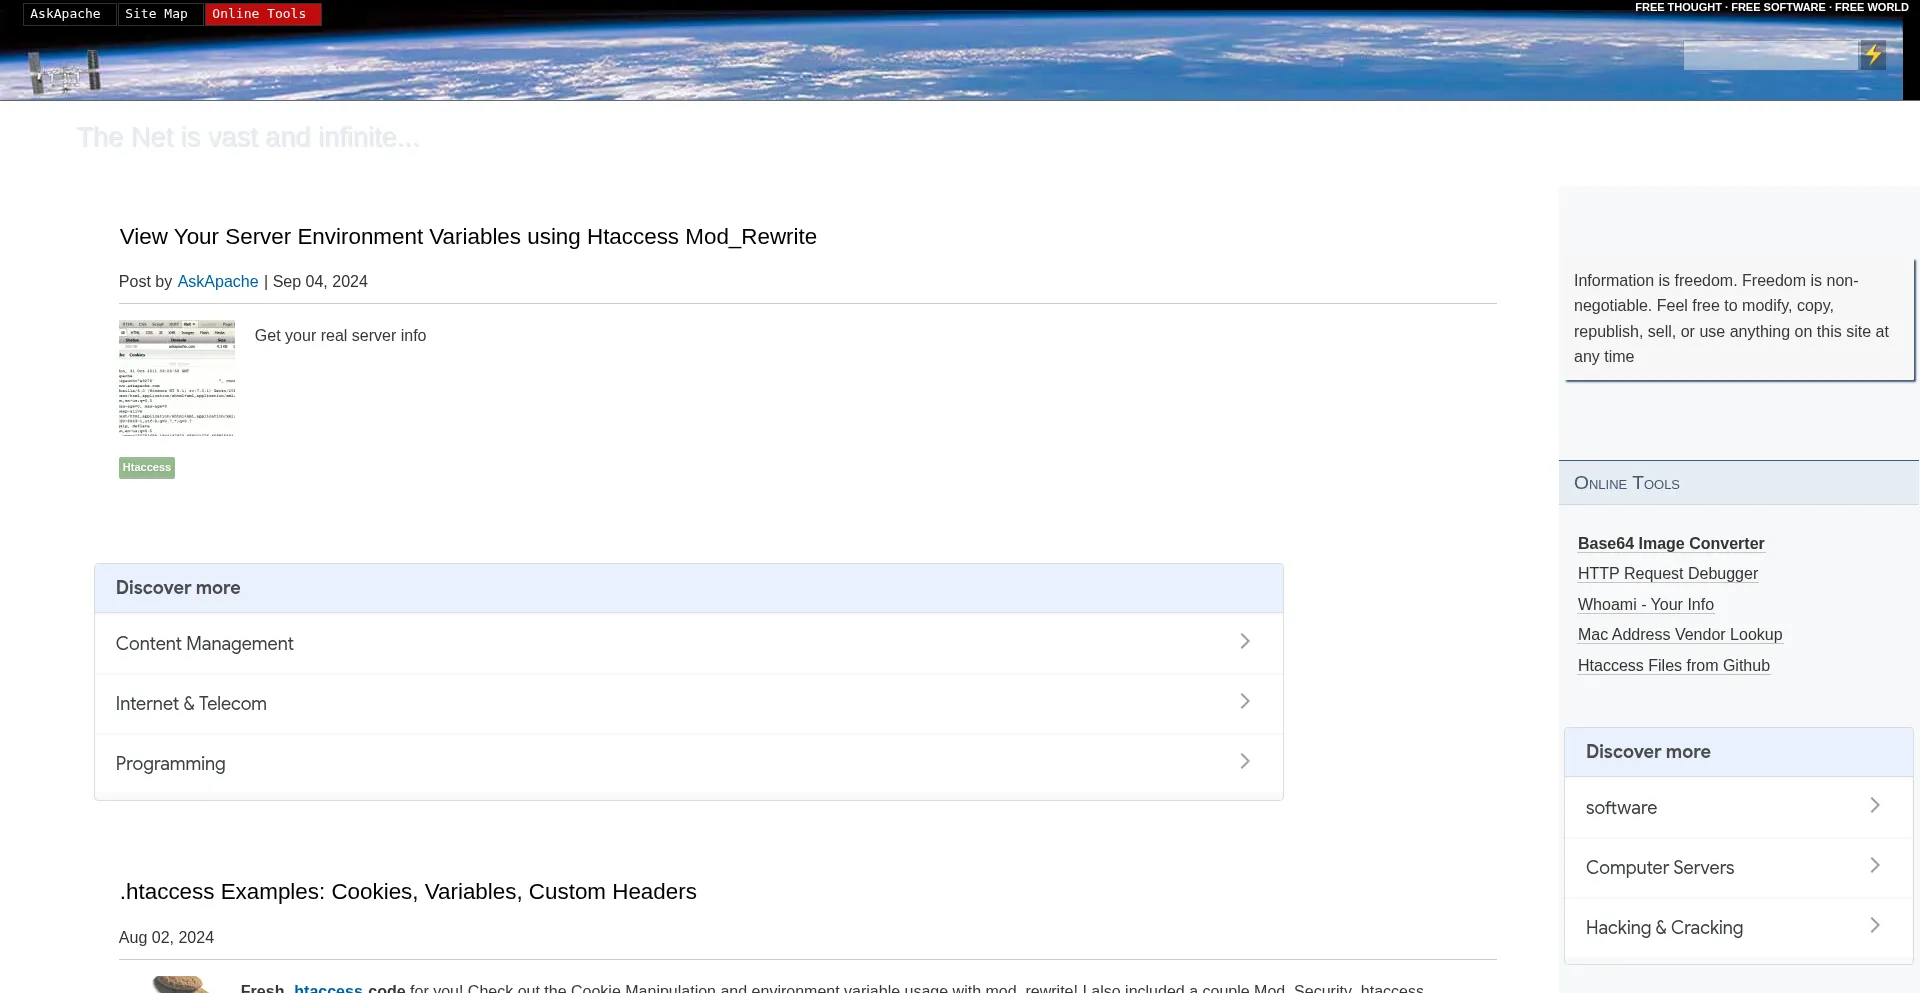Screen dimensions: 1920x993
Task: Expand the Computer Servers chevron in sidebar
Action: coord(1875,865)
